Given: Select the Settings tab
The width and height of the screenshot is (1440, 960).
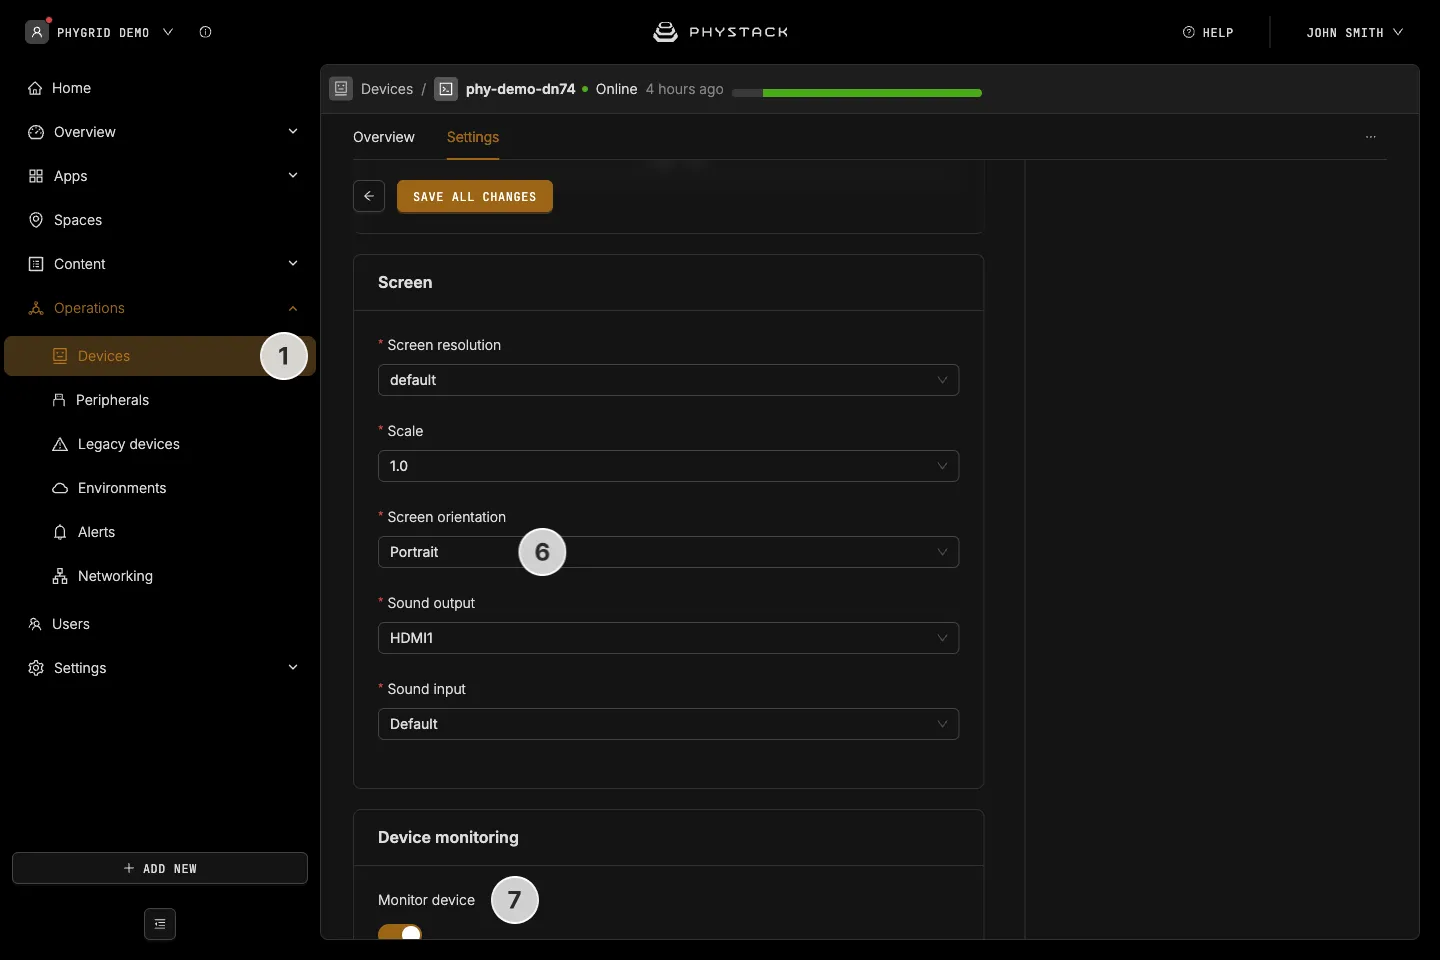Looking at the screenshot, I should (x=473, y=137).
